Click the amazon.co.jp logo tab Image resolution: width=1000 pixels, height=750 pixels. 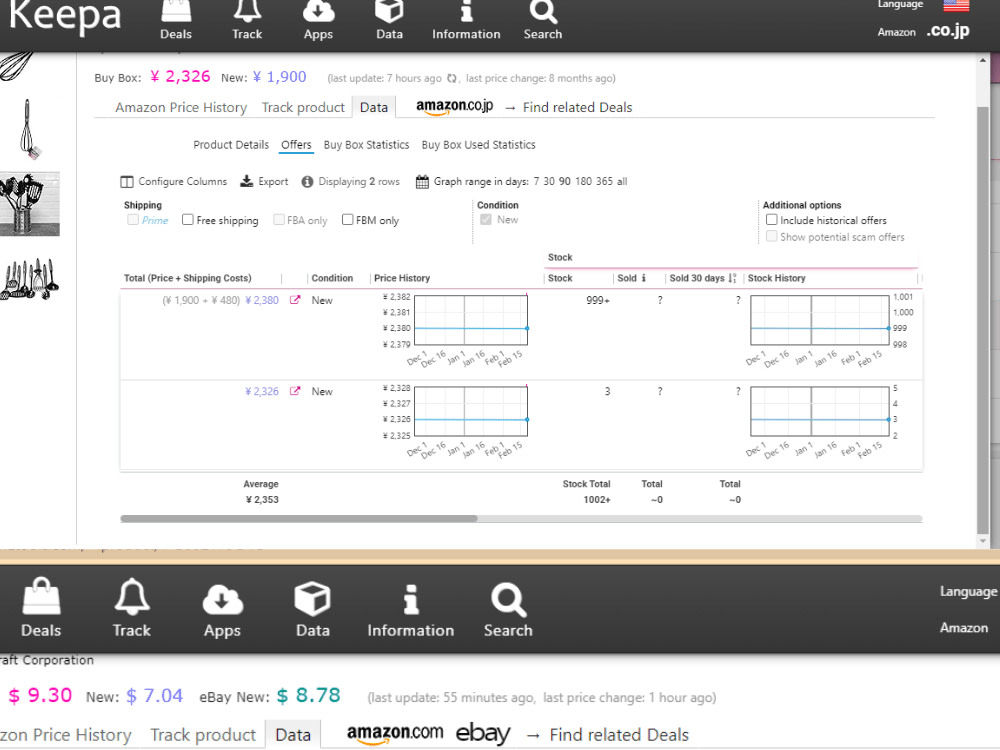[455, 107]
